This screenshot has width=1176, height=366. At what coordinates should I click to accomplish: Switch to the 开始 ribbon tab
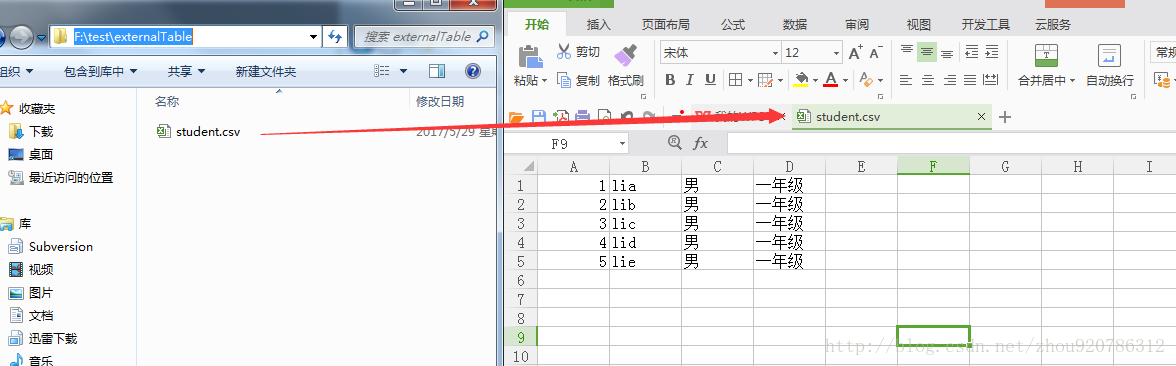[x=536, y=24]
